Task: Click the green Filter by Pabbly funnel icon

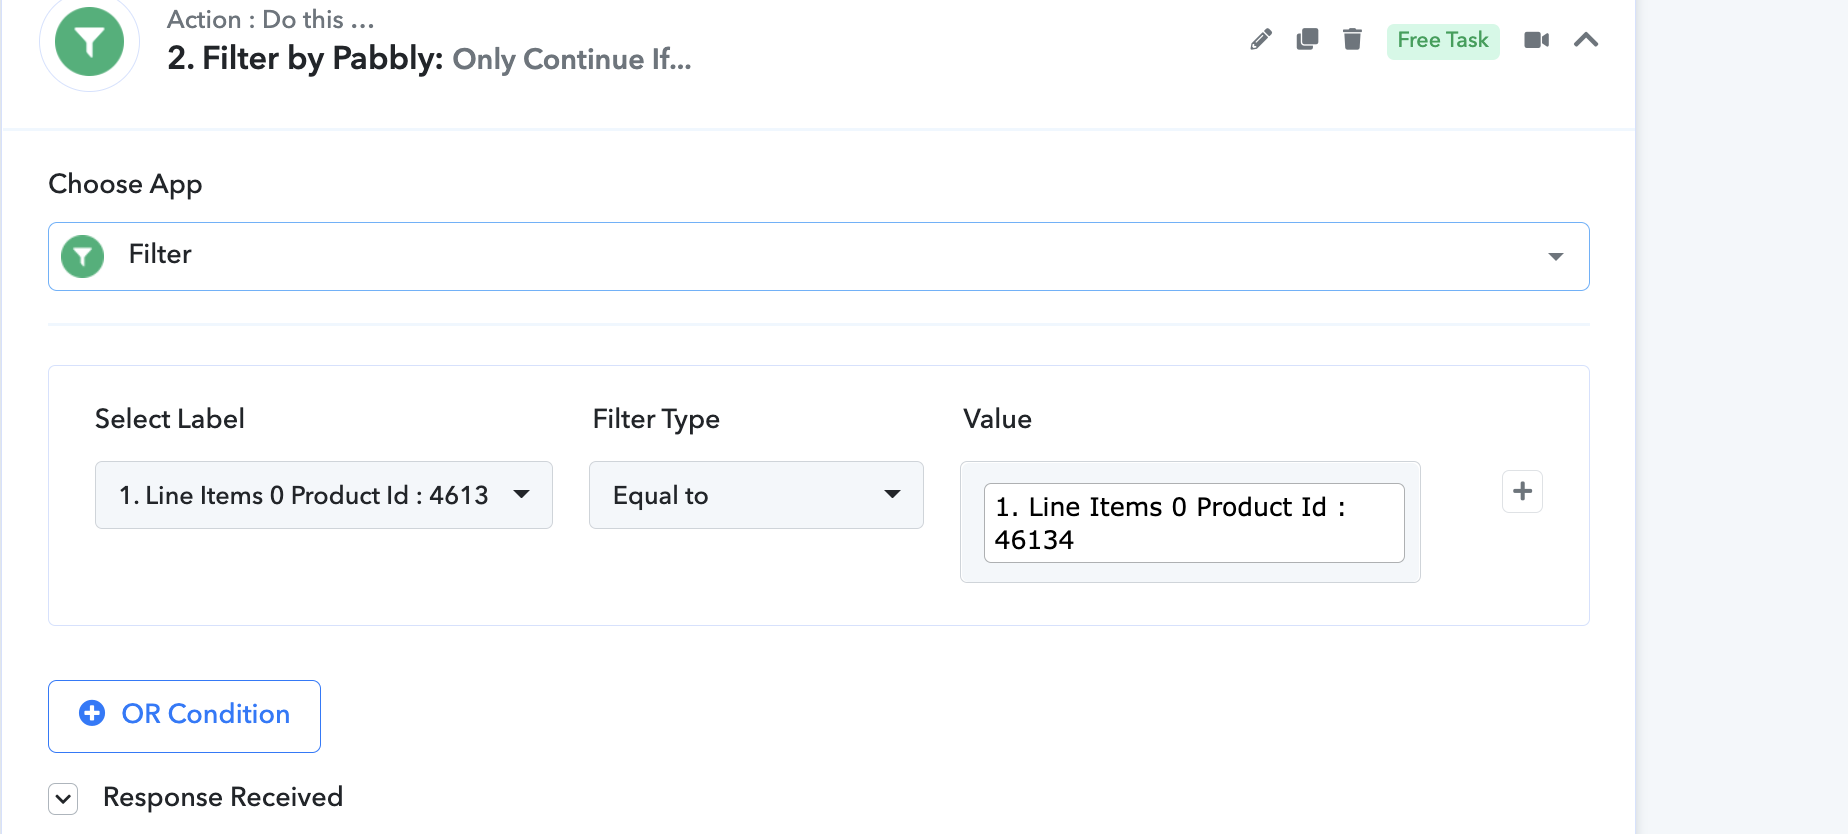Action: click(89, 42)
